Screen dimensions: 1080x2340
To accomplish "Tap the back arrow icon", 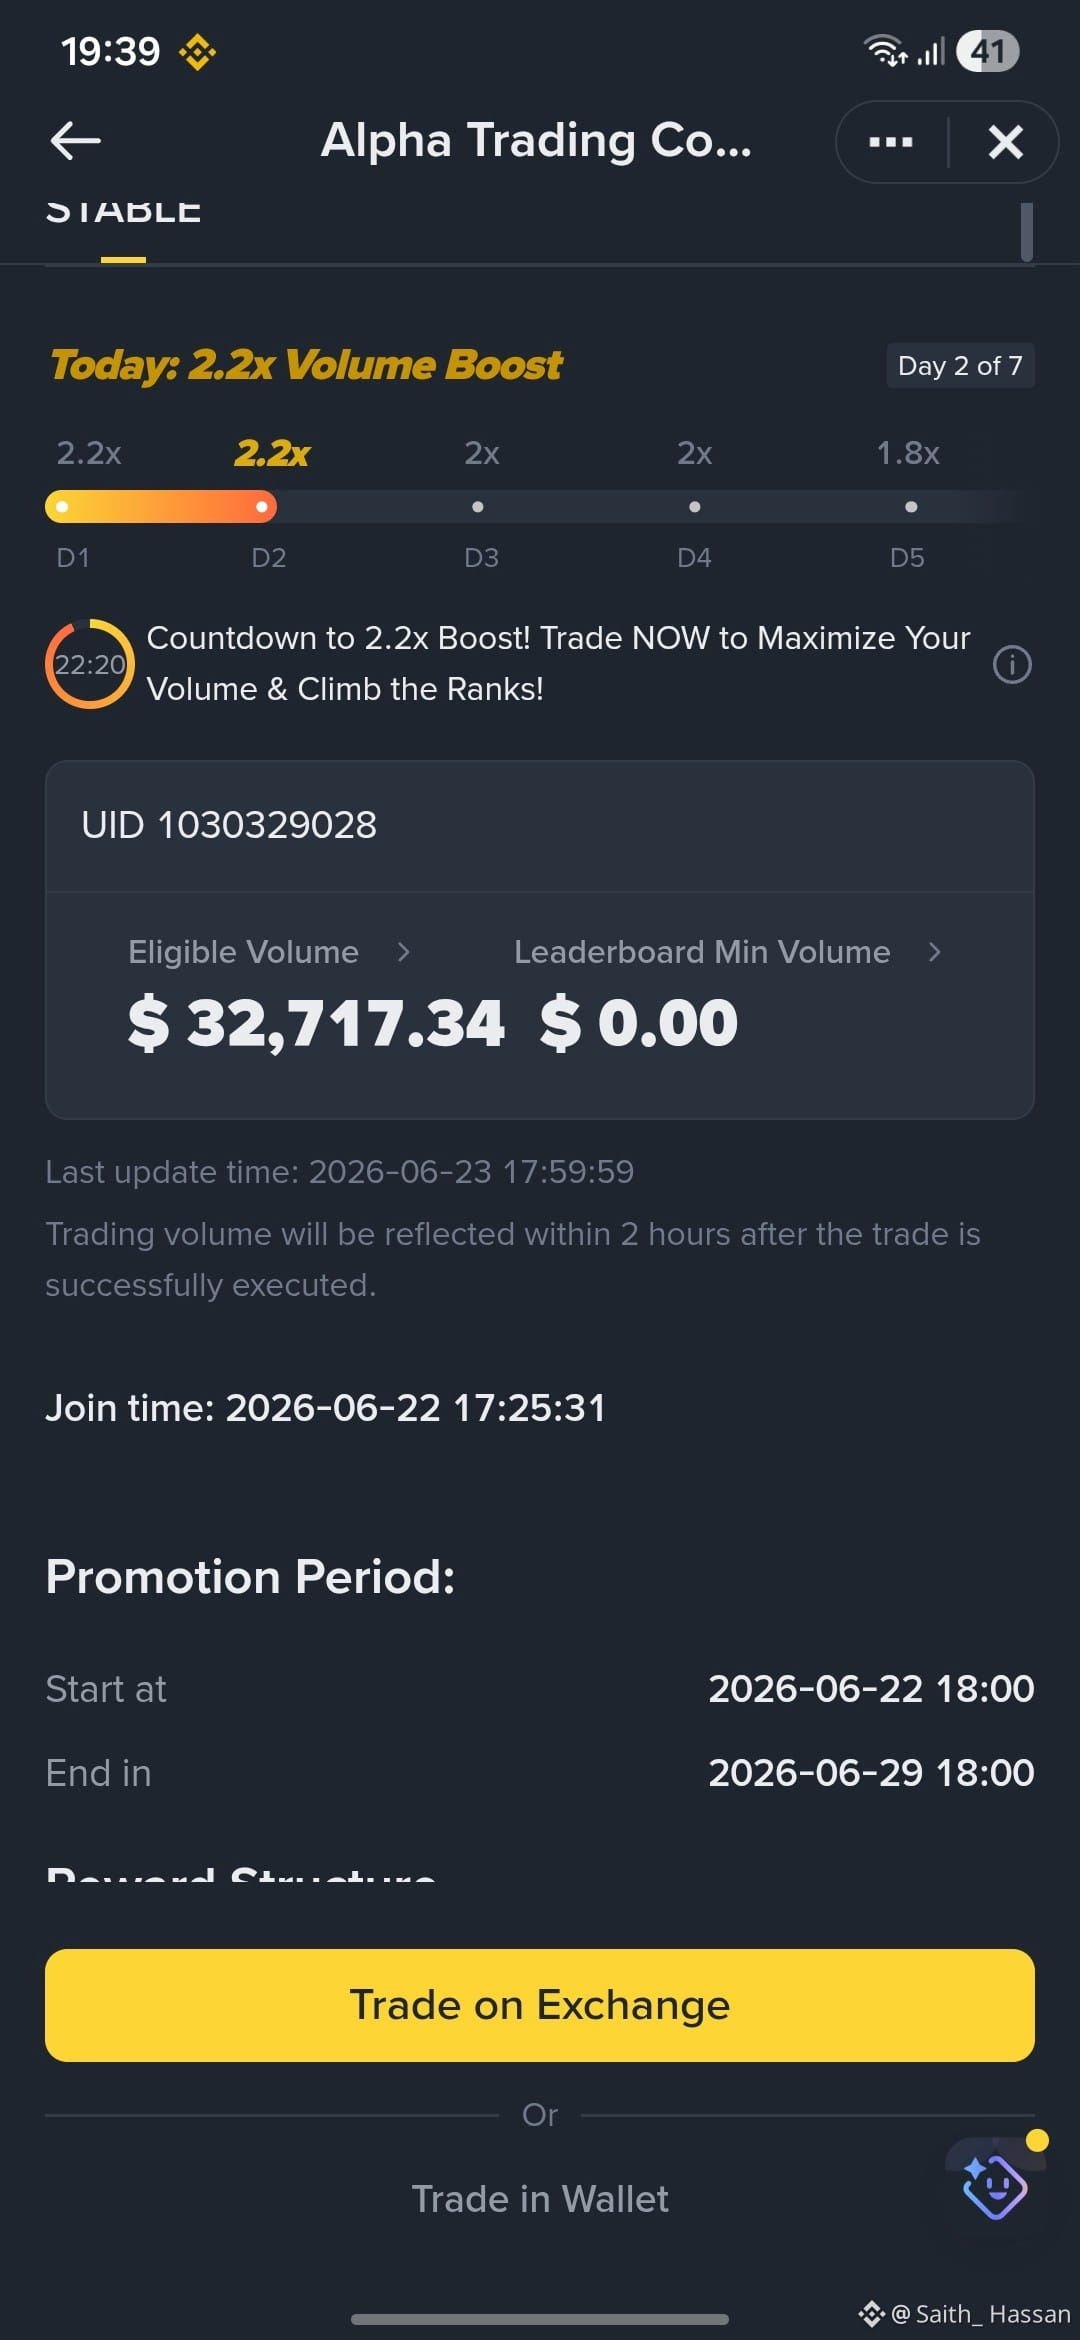I will (x=76, y=141).
